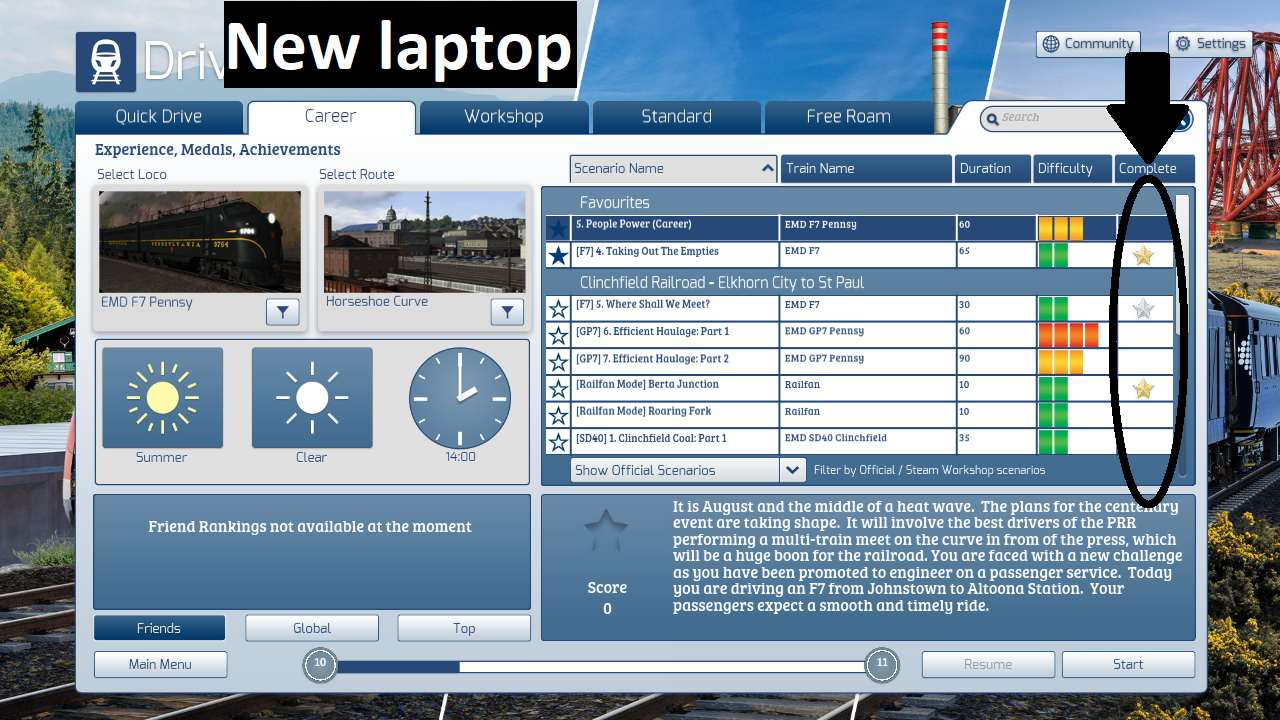
Task: Click the experience progress bar
Action: click(x=601, y=666)
